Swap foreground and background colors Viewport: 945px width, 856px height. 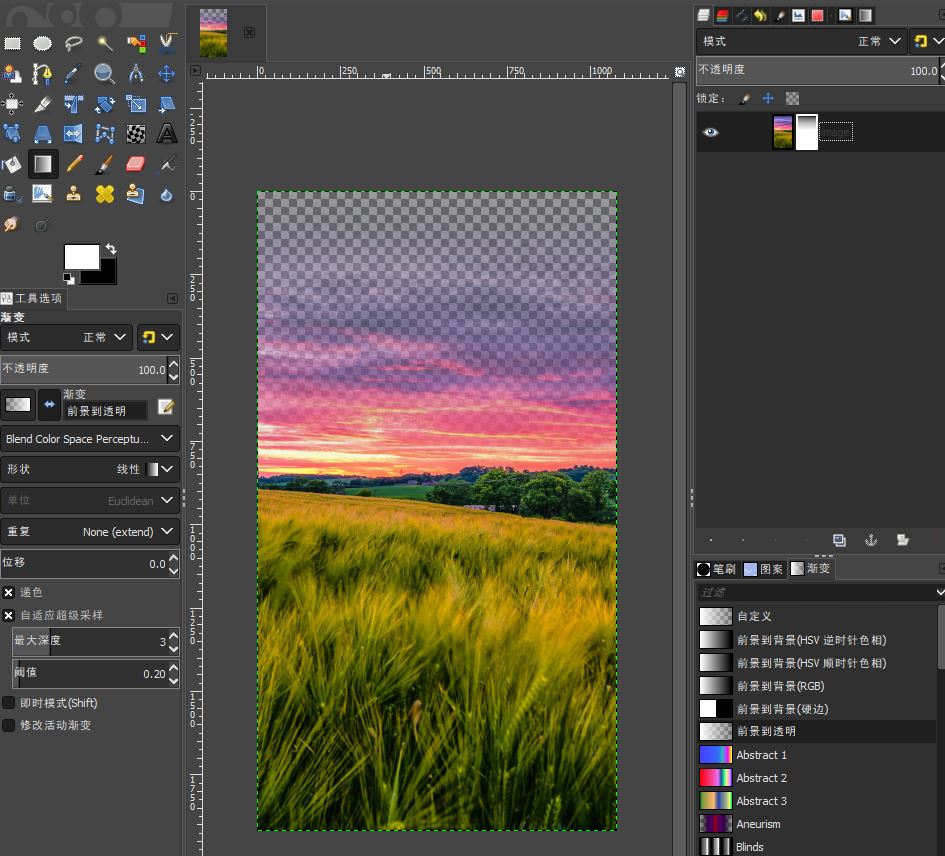pos(111,249)
